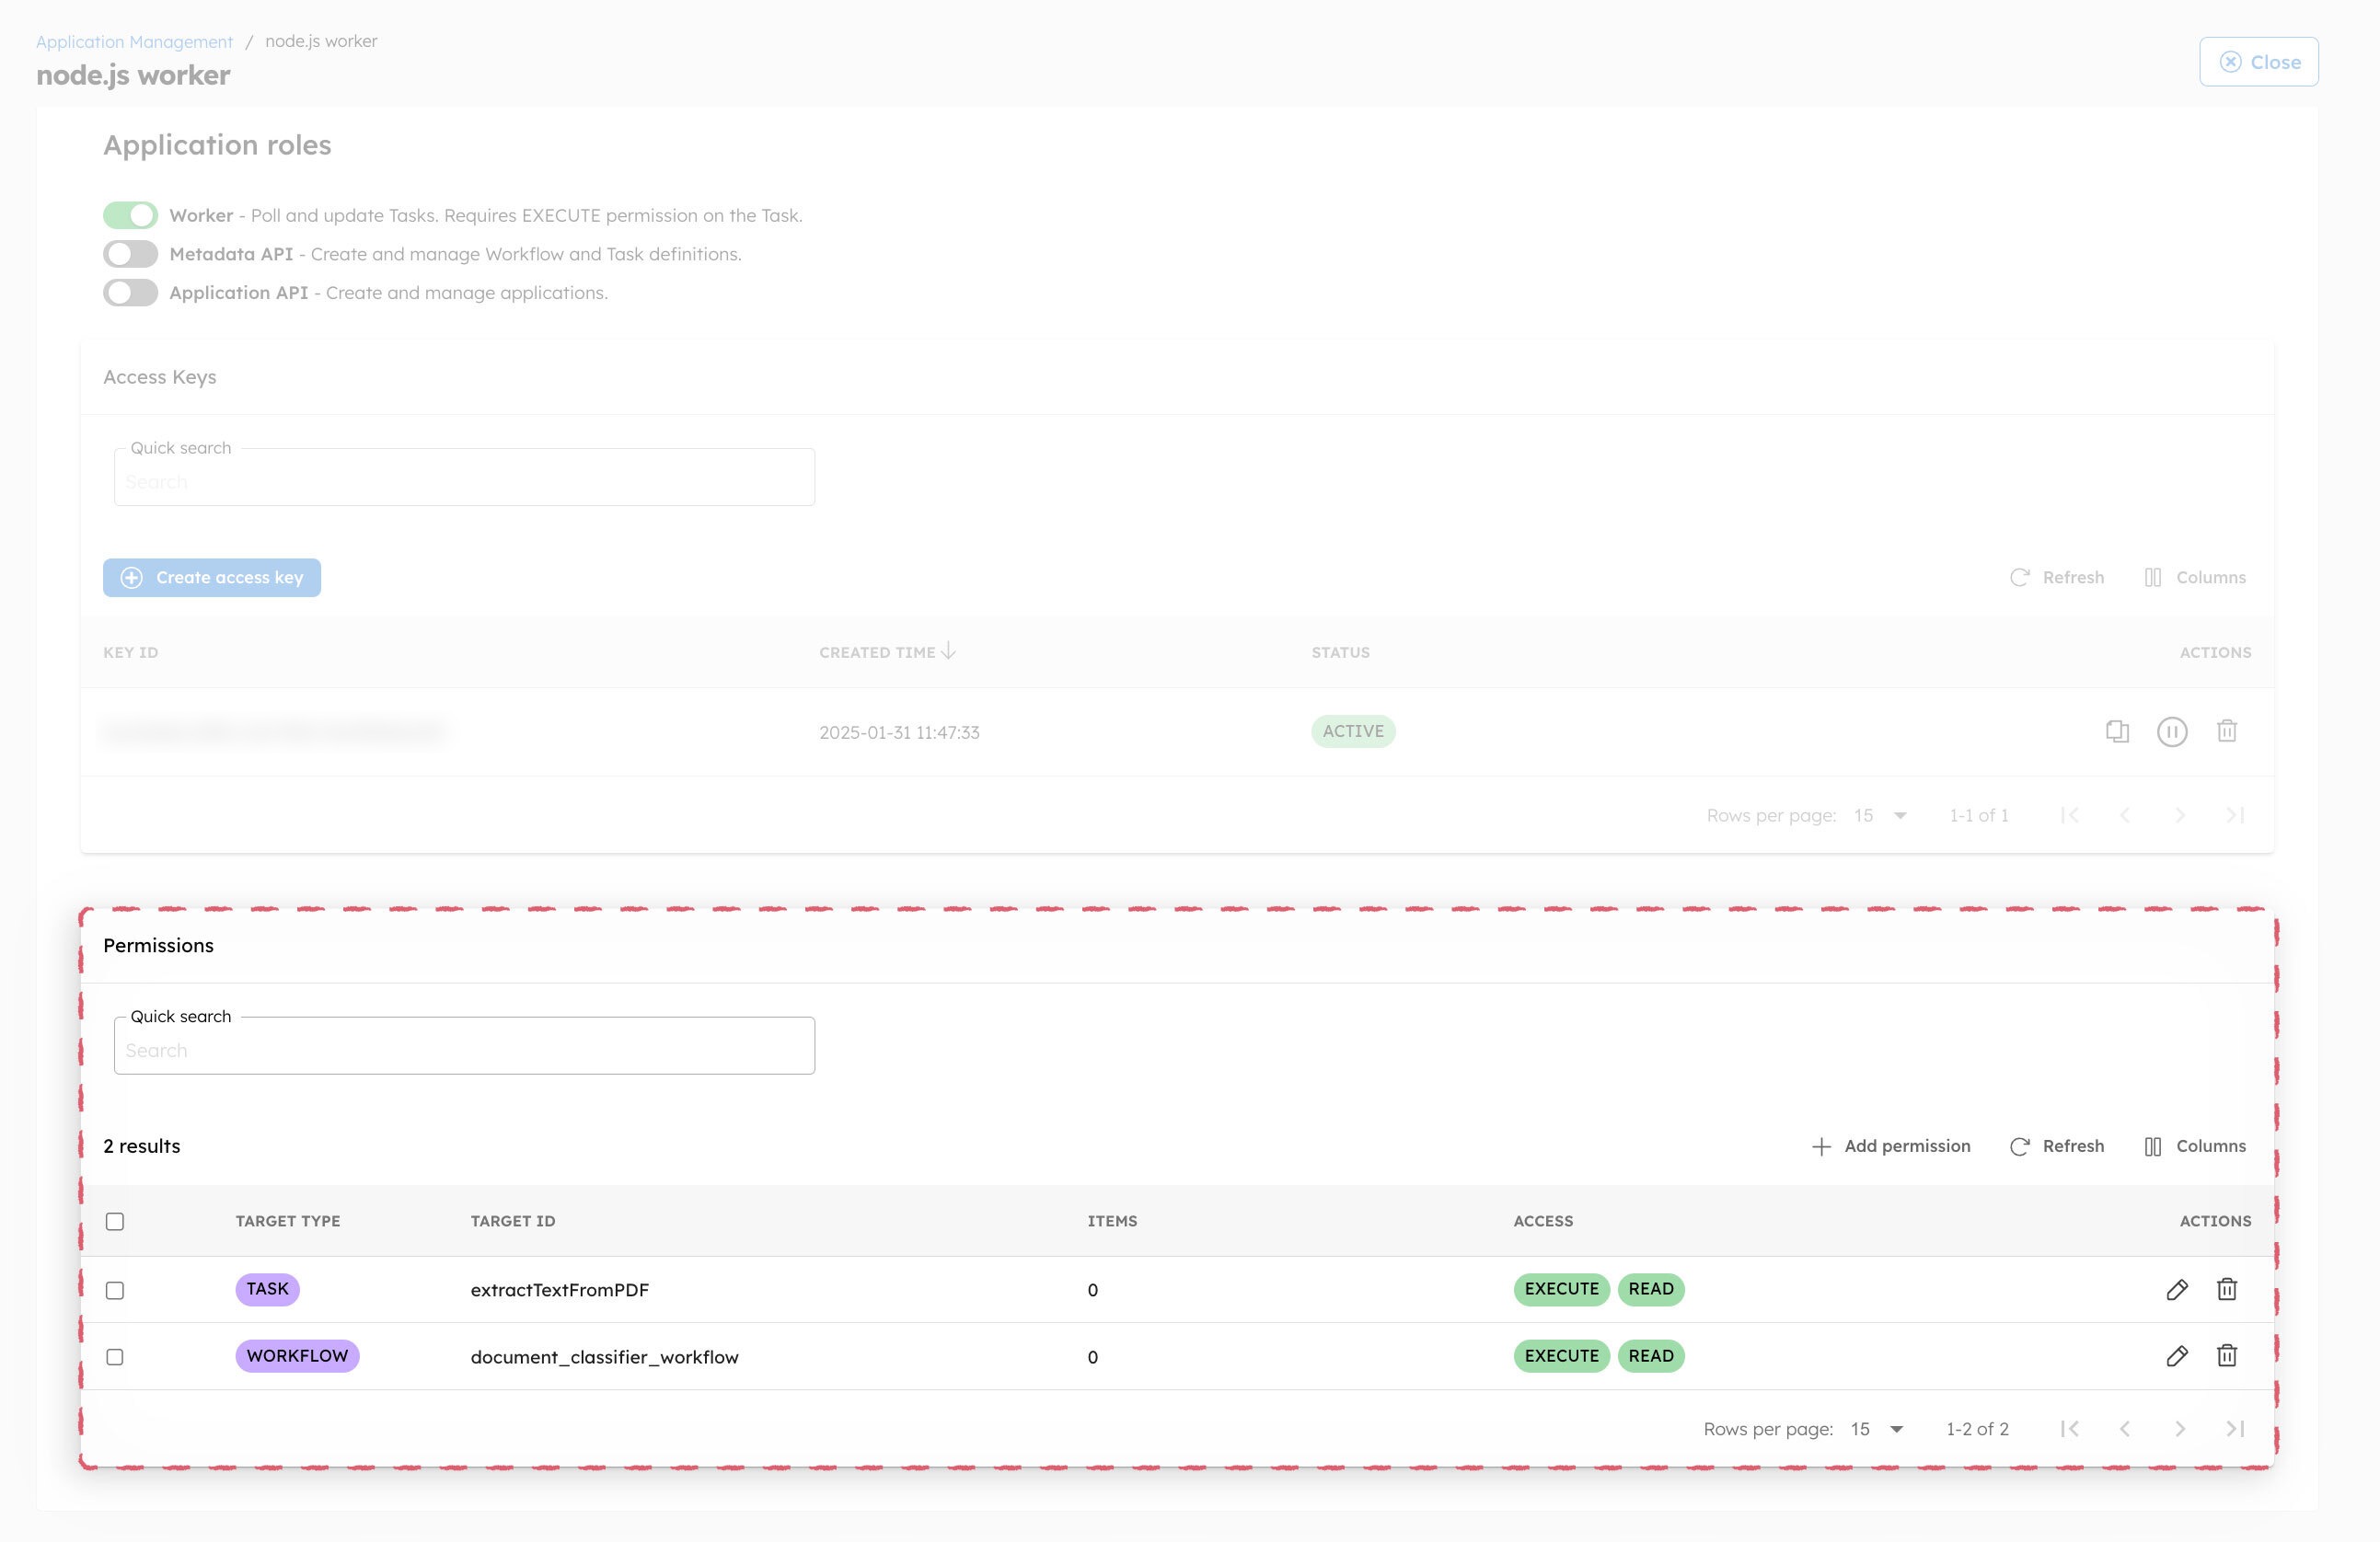Create a new access key
The image size is (2380, 1542).
(x=211, y=577)
